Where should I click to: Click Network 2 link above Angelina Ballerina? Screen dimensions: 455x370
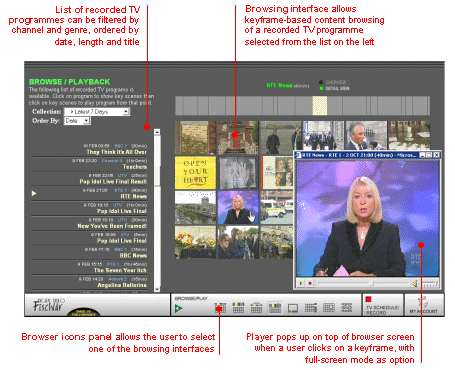click(x=118, y=279)
